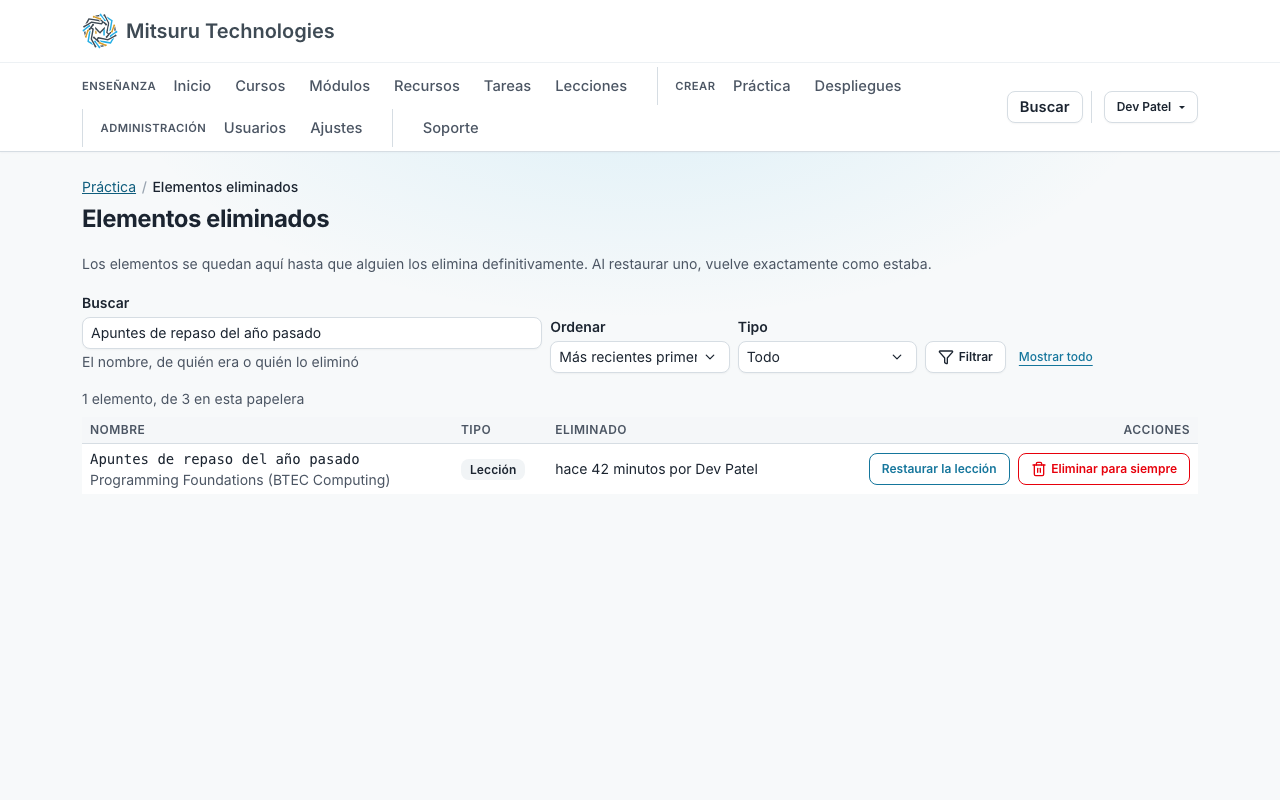
Task: Click '1 elemento, de 3 en esta papelera'
Action: 193,399
